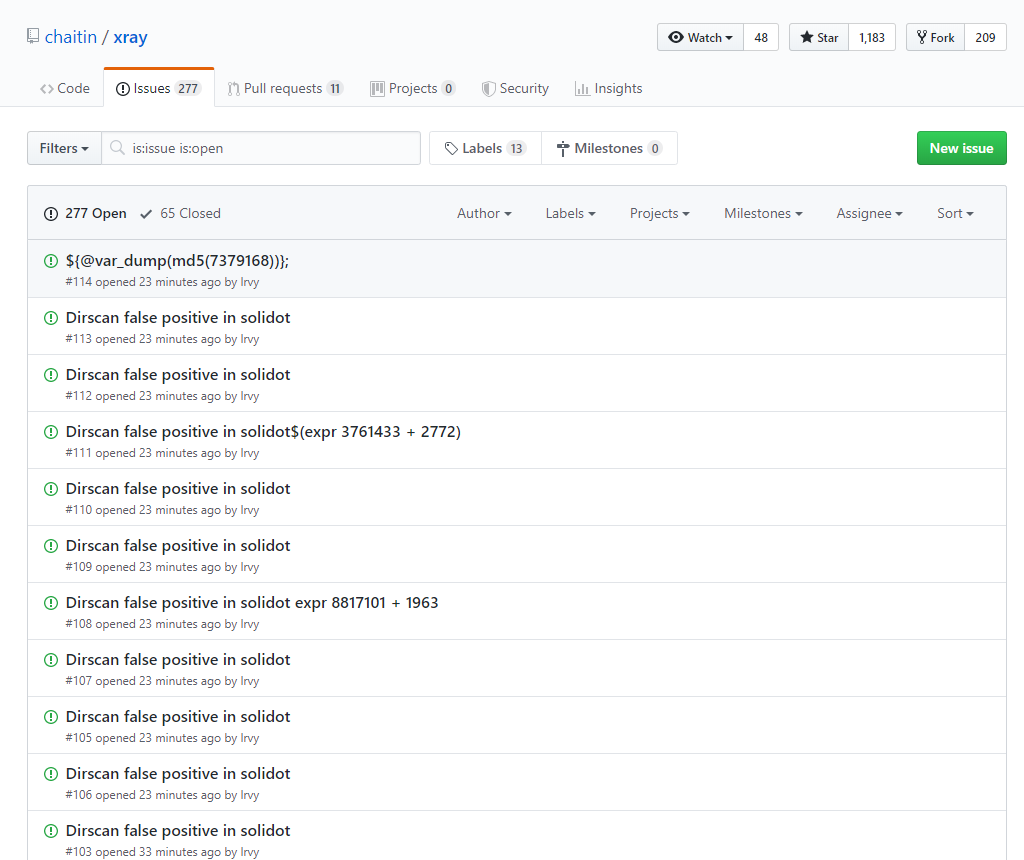This screenshot has height=860, width=1024.
Task: Click the open issue icon for issue #106
Action: point(51,774)
